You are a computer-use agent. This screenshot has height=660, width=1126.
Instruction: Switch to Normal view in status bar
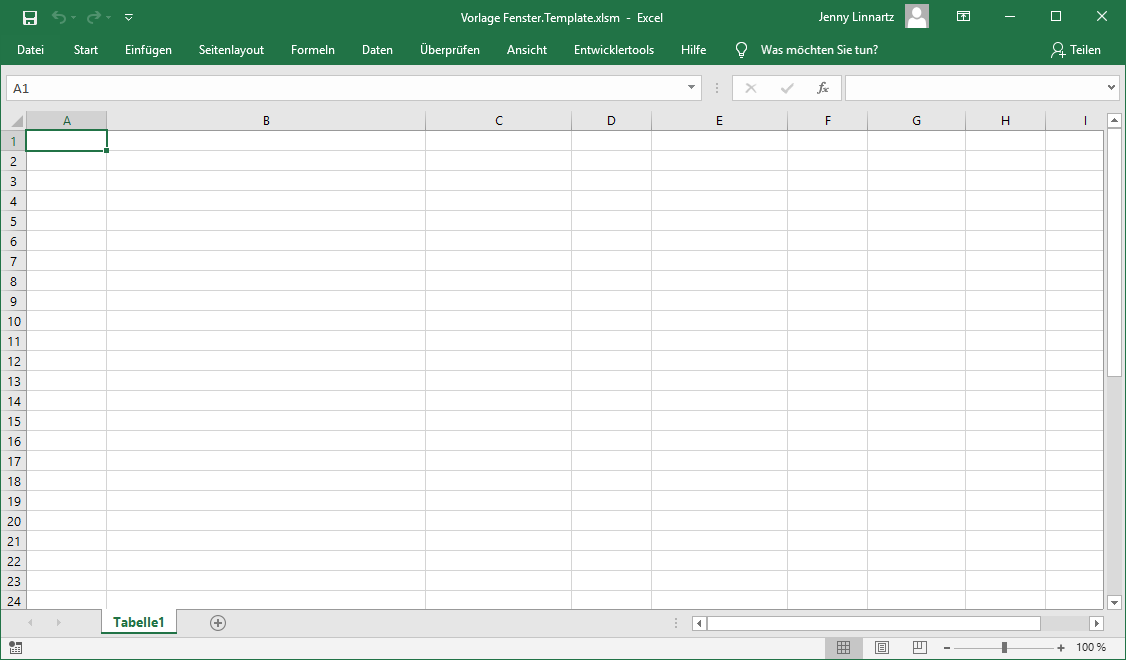tap(844, 648)
